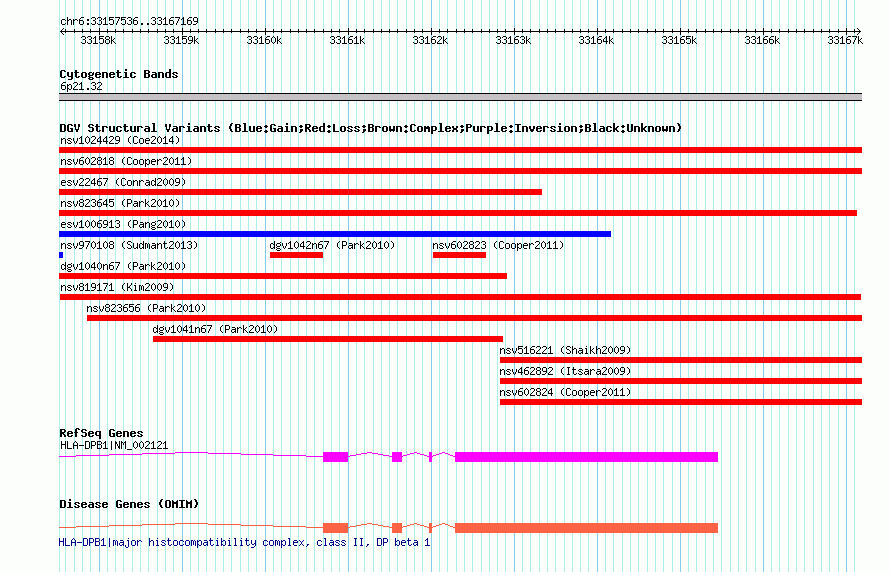
Task: Click the Disease Genes (OMIM) track title
Action: pos(129,504)
